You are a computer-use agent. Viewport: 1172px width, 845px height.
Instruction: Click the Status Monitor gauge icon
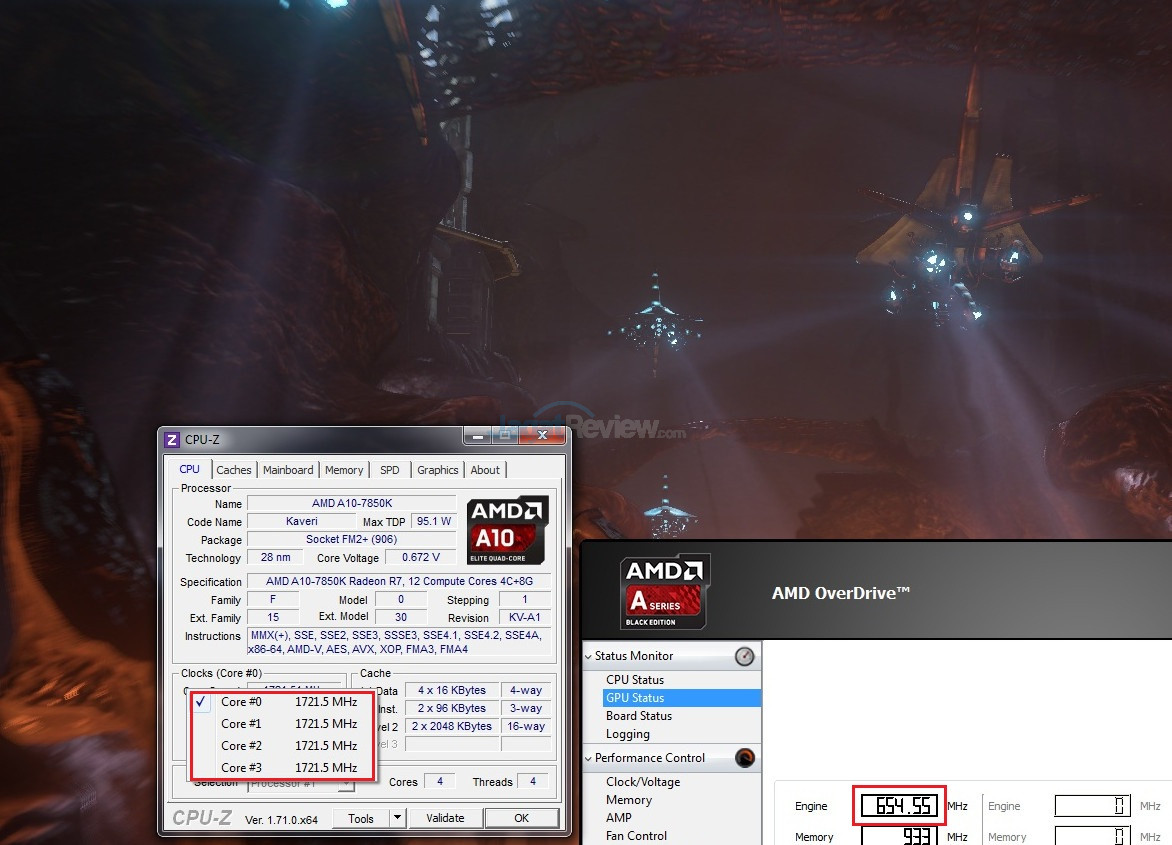click(x=744, y=656)
